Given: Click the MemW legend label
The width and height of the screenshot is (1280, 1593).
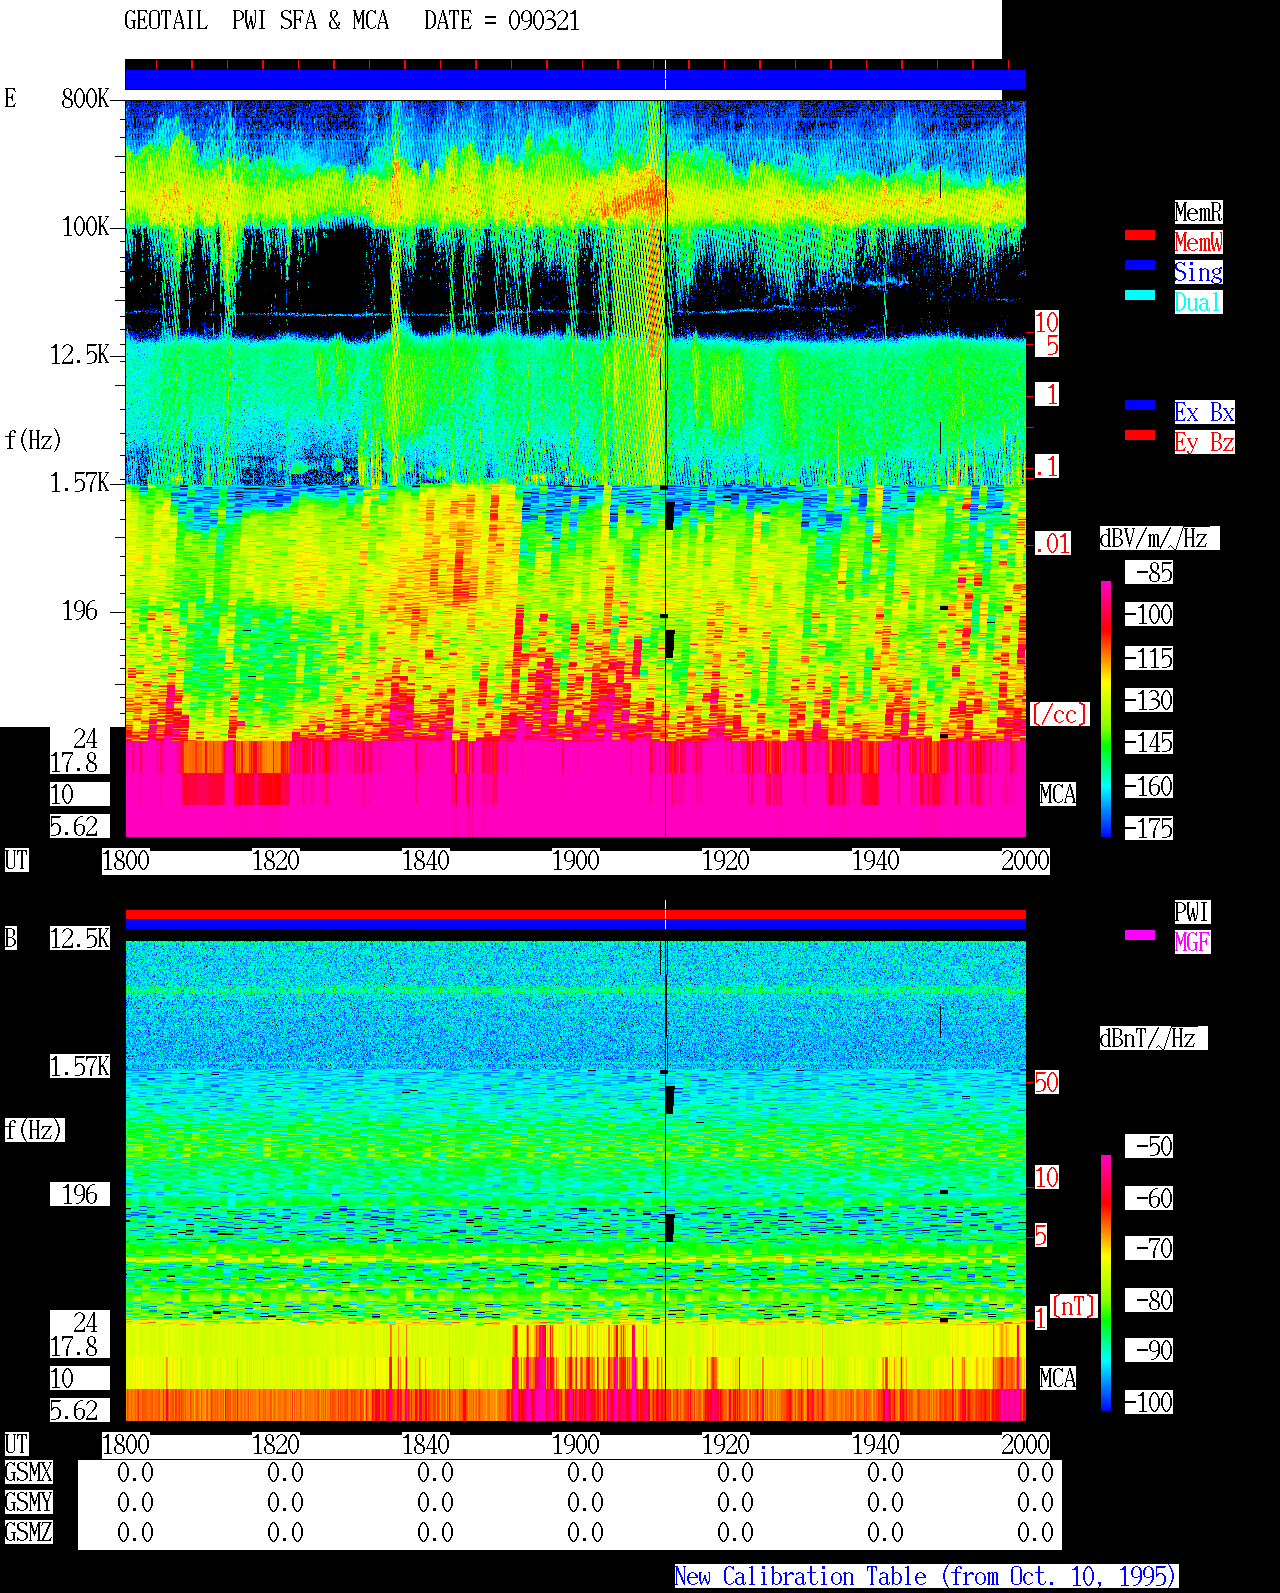Looking at the screenshot, I should point(1198,242).
